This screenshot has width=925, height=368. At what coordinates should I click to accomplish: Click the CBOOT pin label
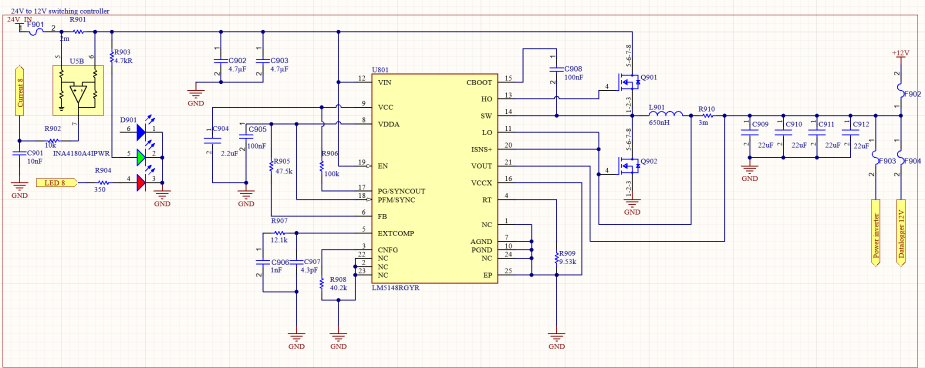479,82
